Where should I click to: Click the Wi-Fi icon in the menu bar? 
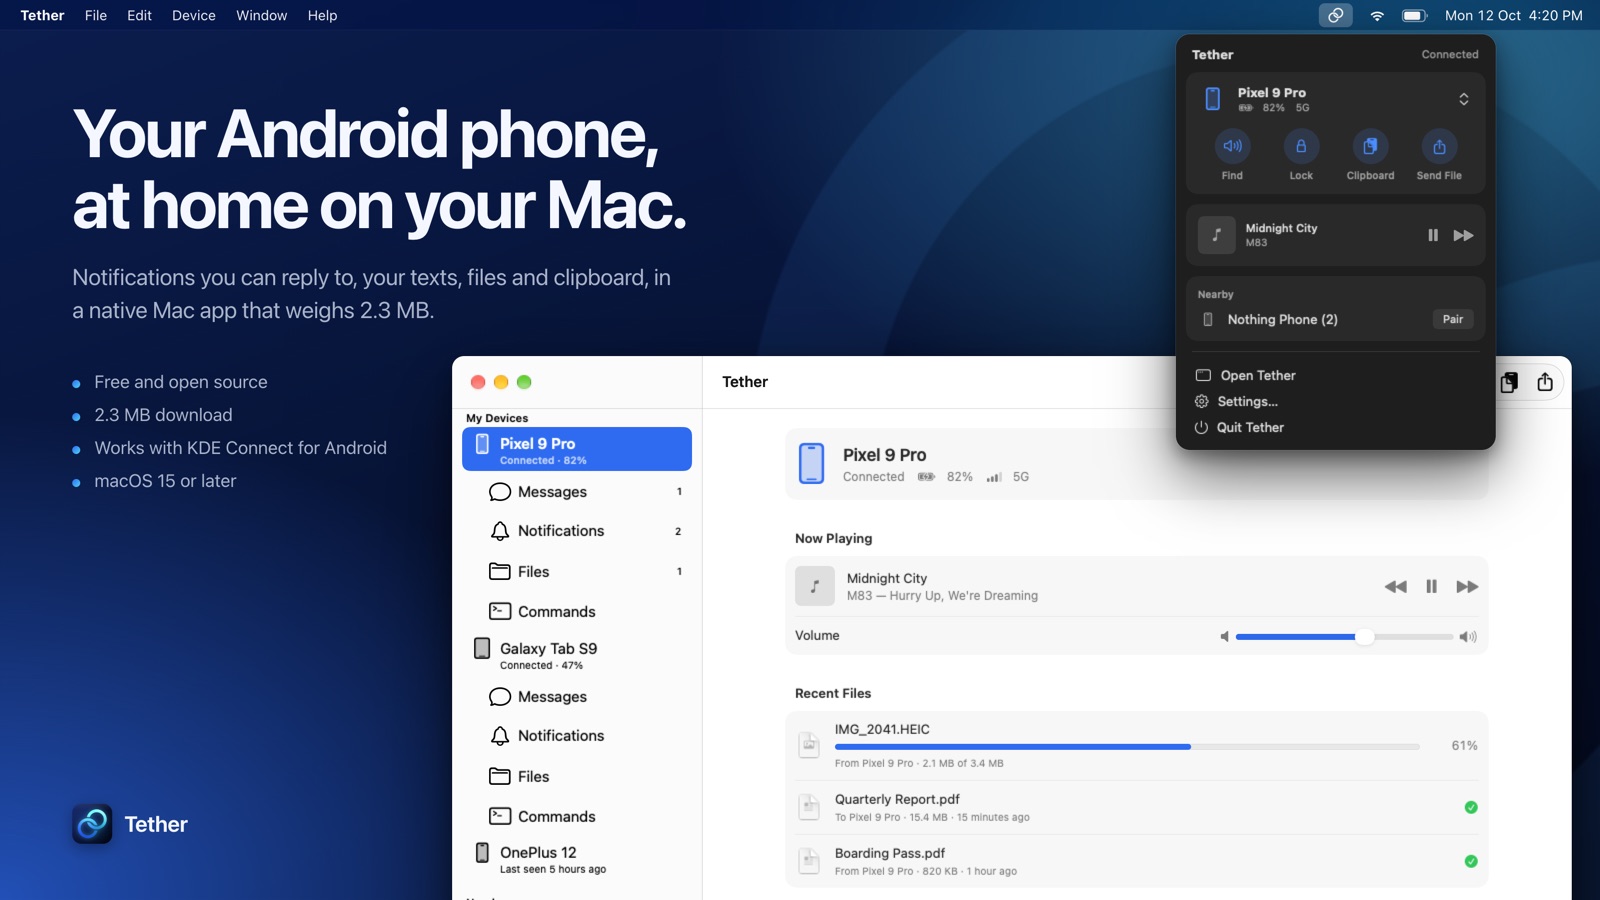[x=1377, y=15]
